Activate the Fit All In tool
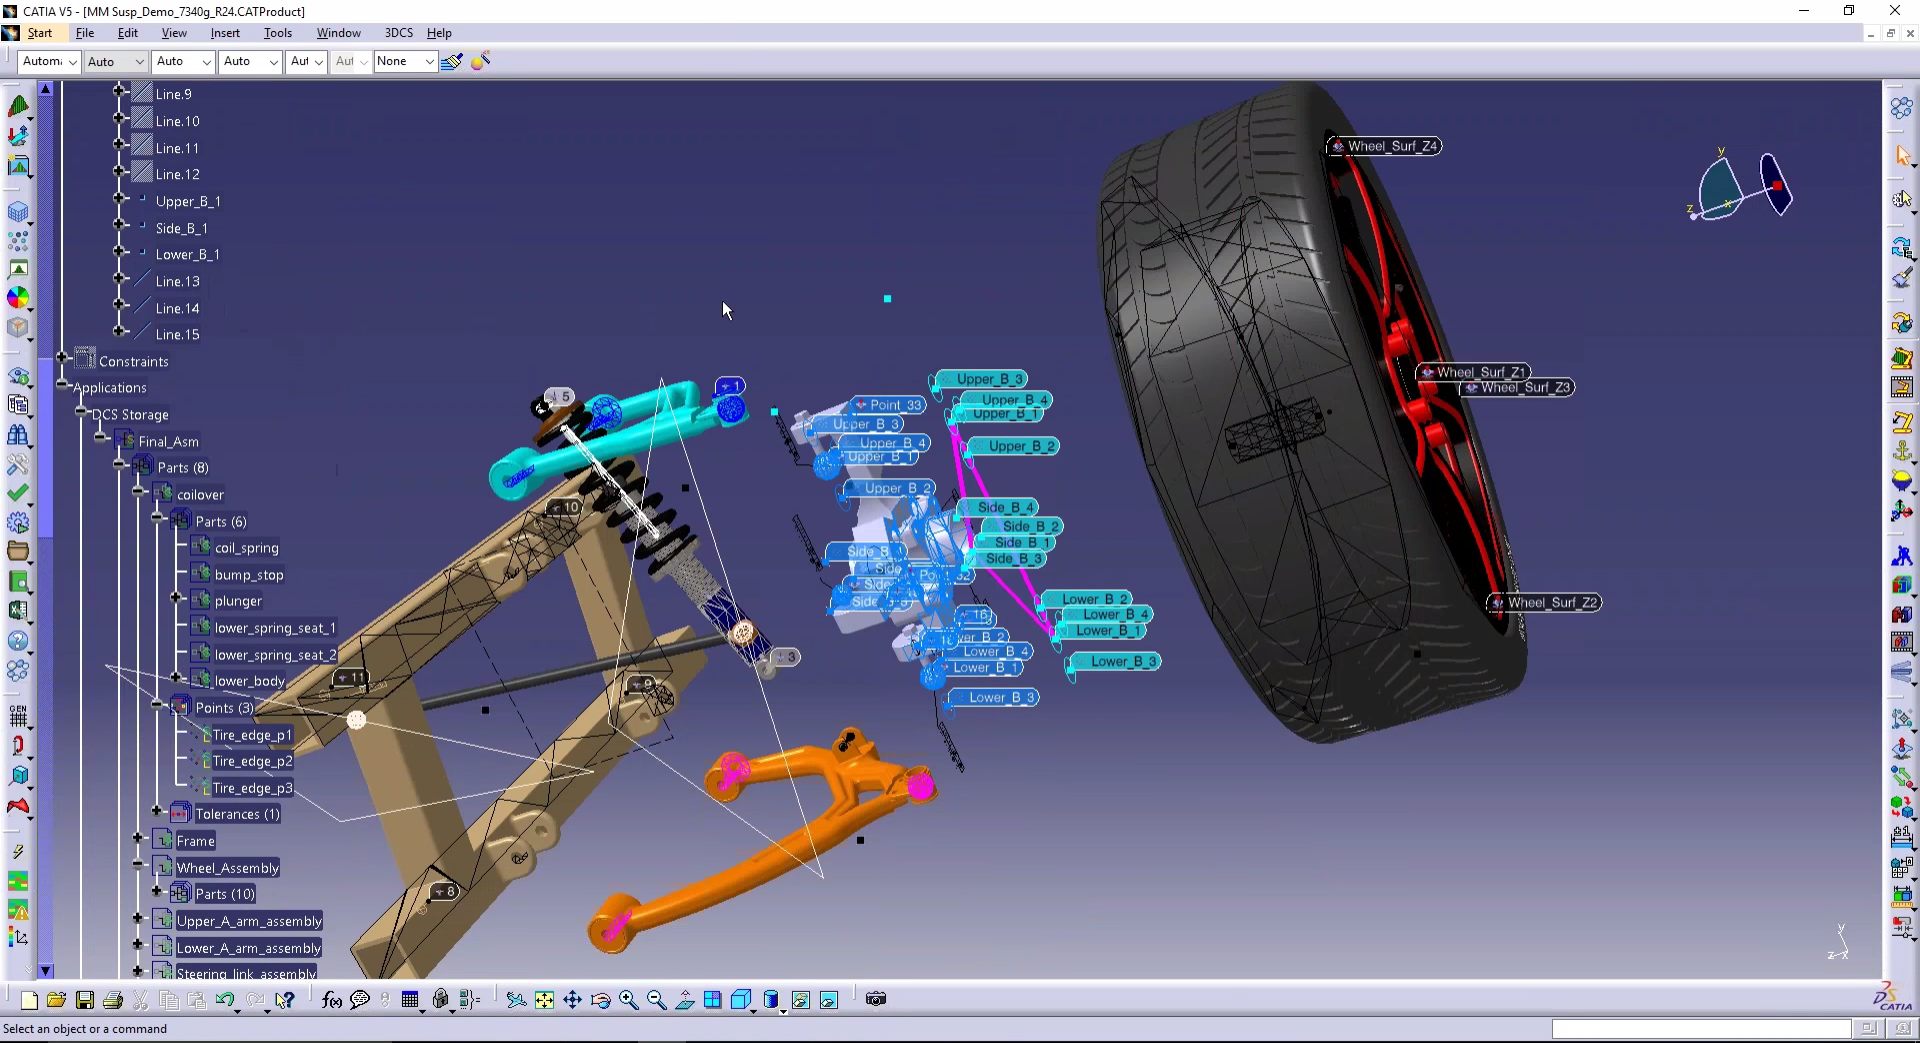1920x1043 pixels. (544, 999)
